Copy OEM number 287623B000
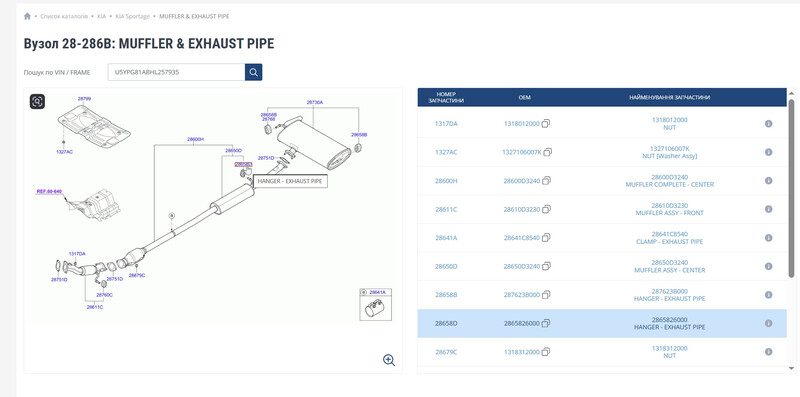This screenshot has width=800, height=397. [546, 295]
